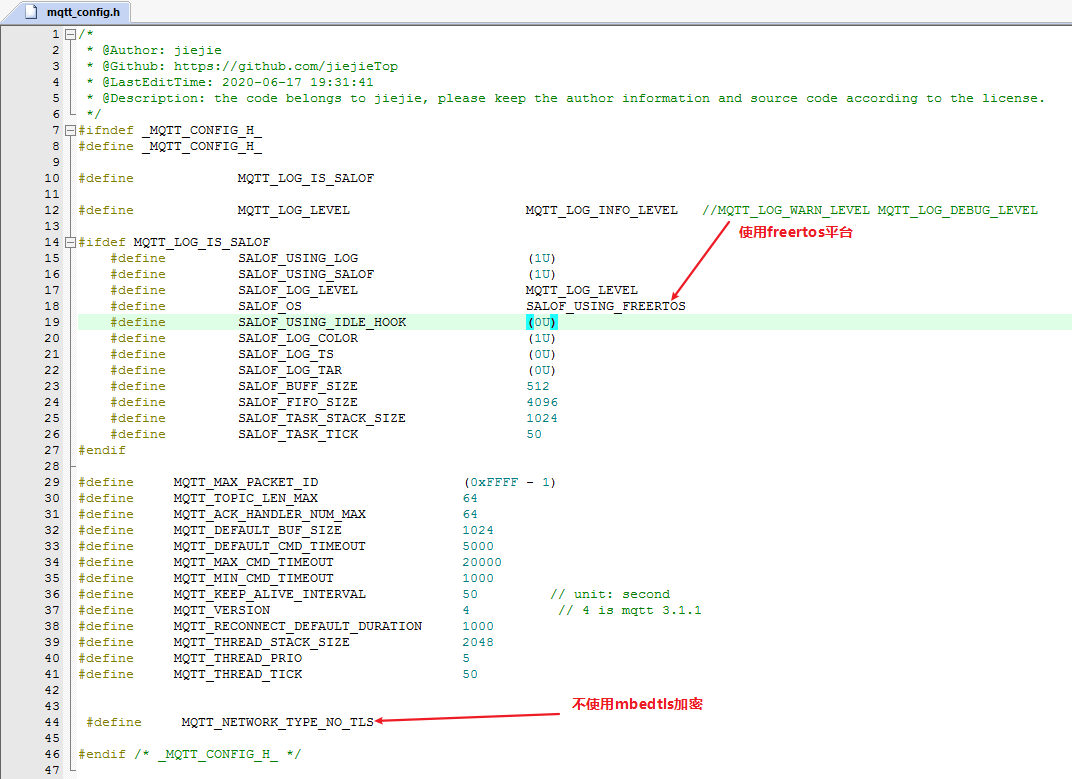The height and width of the screenshot is (779, 1072).
Task: Click the SALOF_USING_FREERTOS token
Action: [604, 305]
